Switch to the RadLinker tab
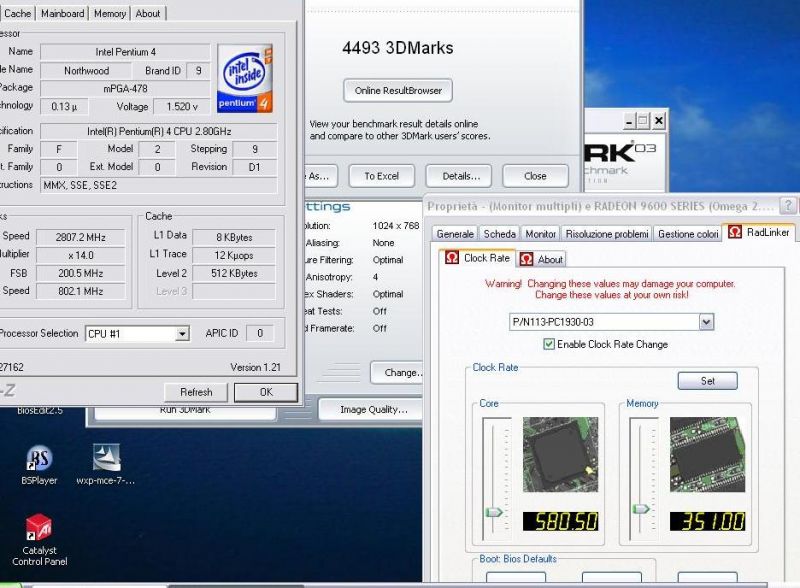800x588 pixels. 760,233
